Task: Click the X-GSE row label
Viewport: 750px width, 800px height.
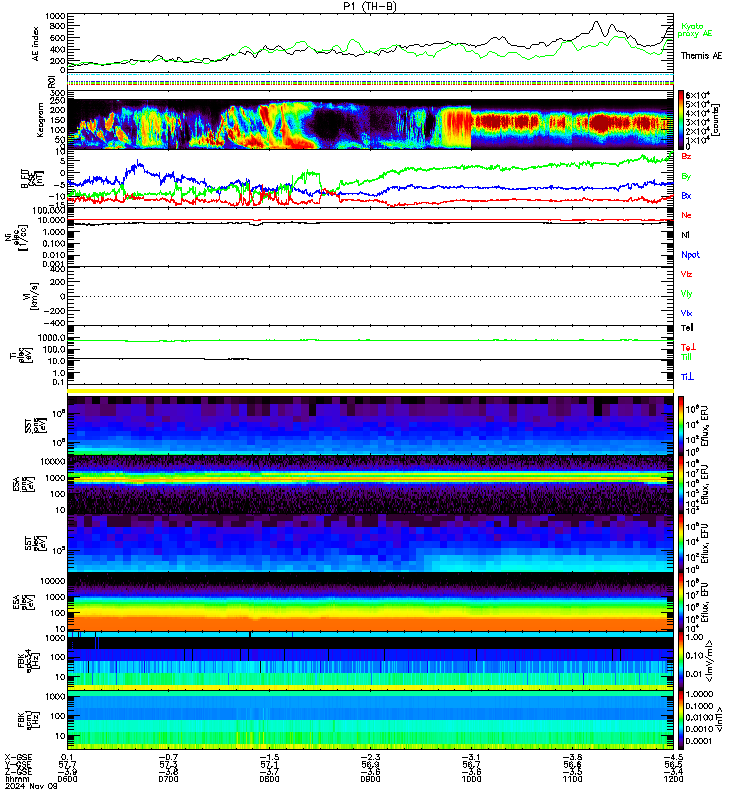Action: click(18, 757)
